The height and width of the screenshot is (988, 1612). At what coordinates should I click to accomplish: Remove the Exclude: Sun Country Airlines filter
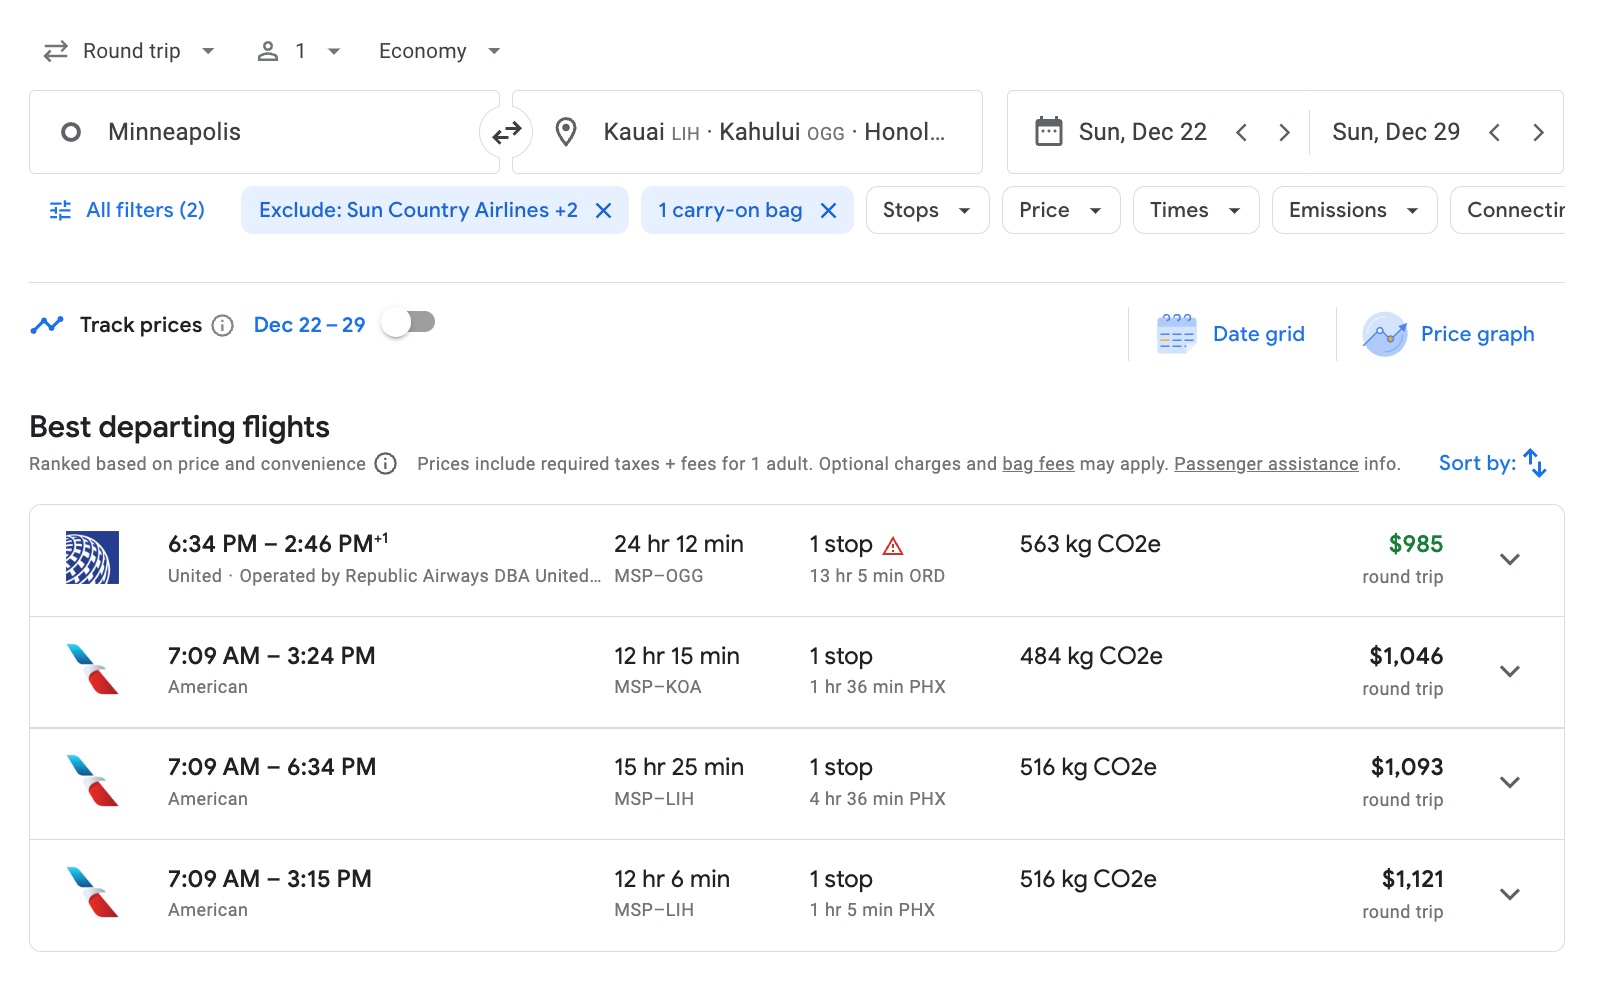click(603, 210)
